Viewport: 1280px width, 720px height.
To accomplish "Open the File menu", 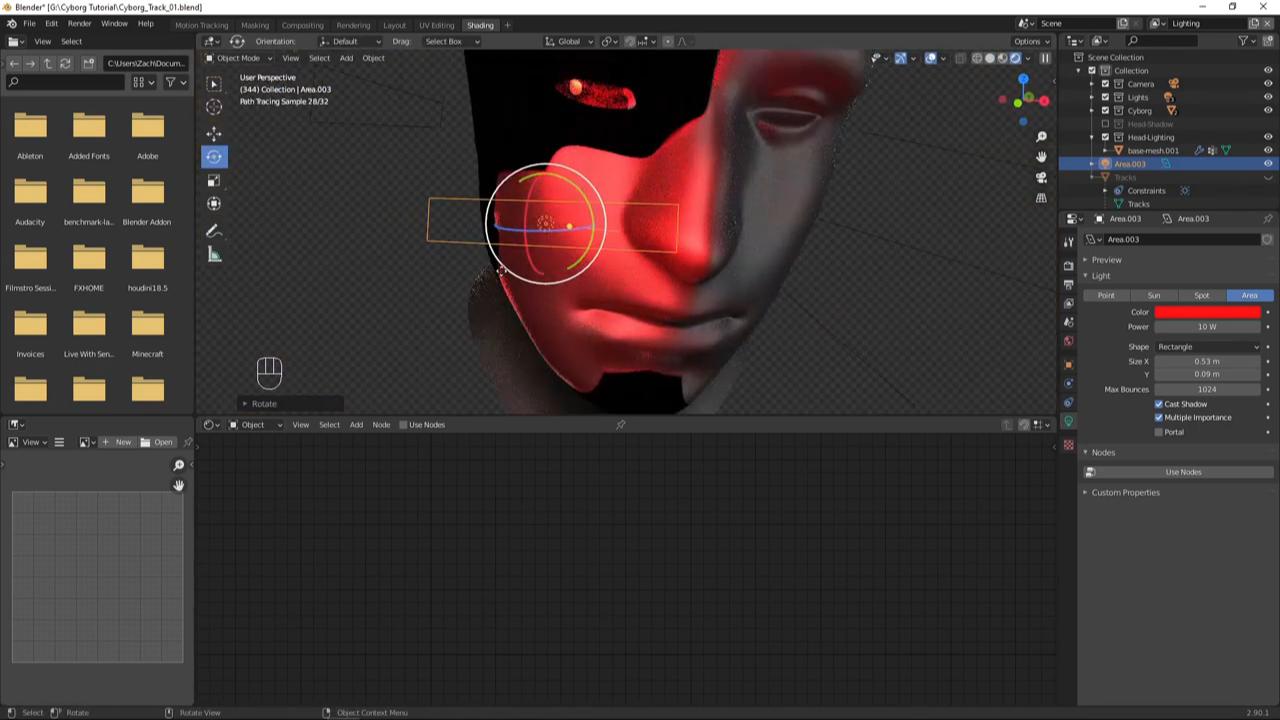I will click(x=29, y=23).
